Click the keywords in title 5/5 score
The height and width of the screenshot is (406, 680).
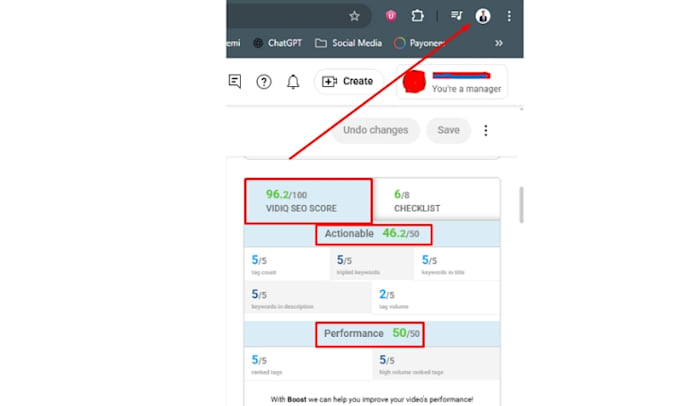(457, 264)
